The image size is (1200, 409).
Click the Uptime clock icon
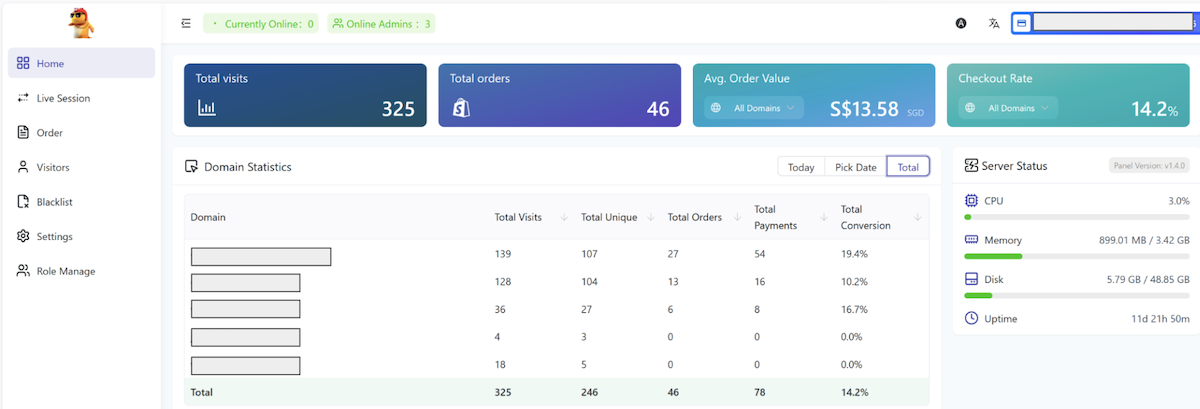(971, 318)
